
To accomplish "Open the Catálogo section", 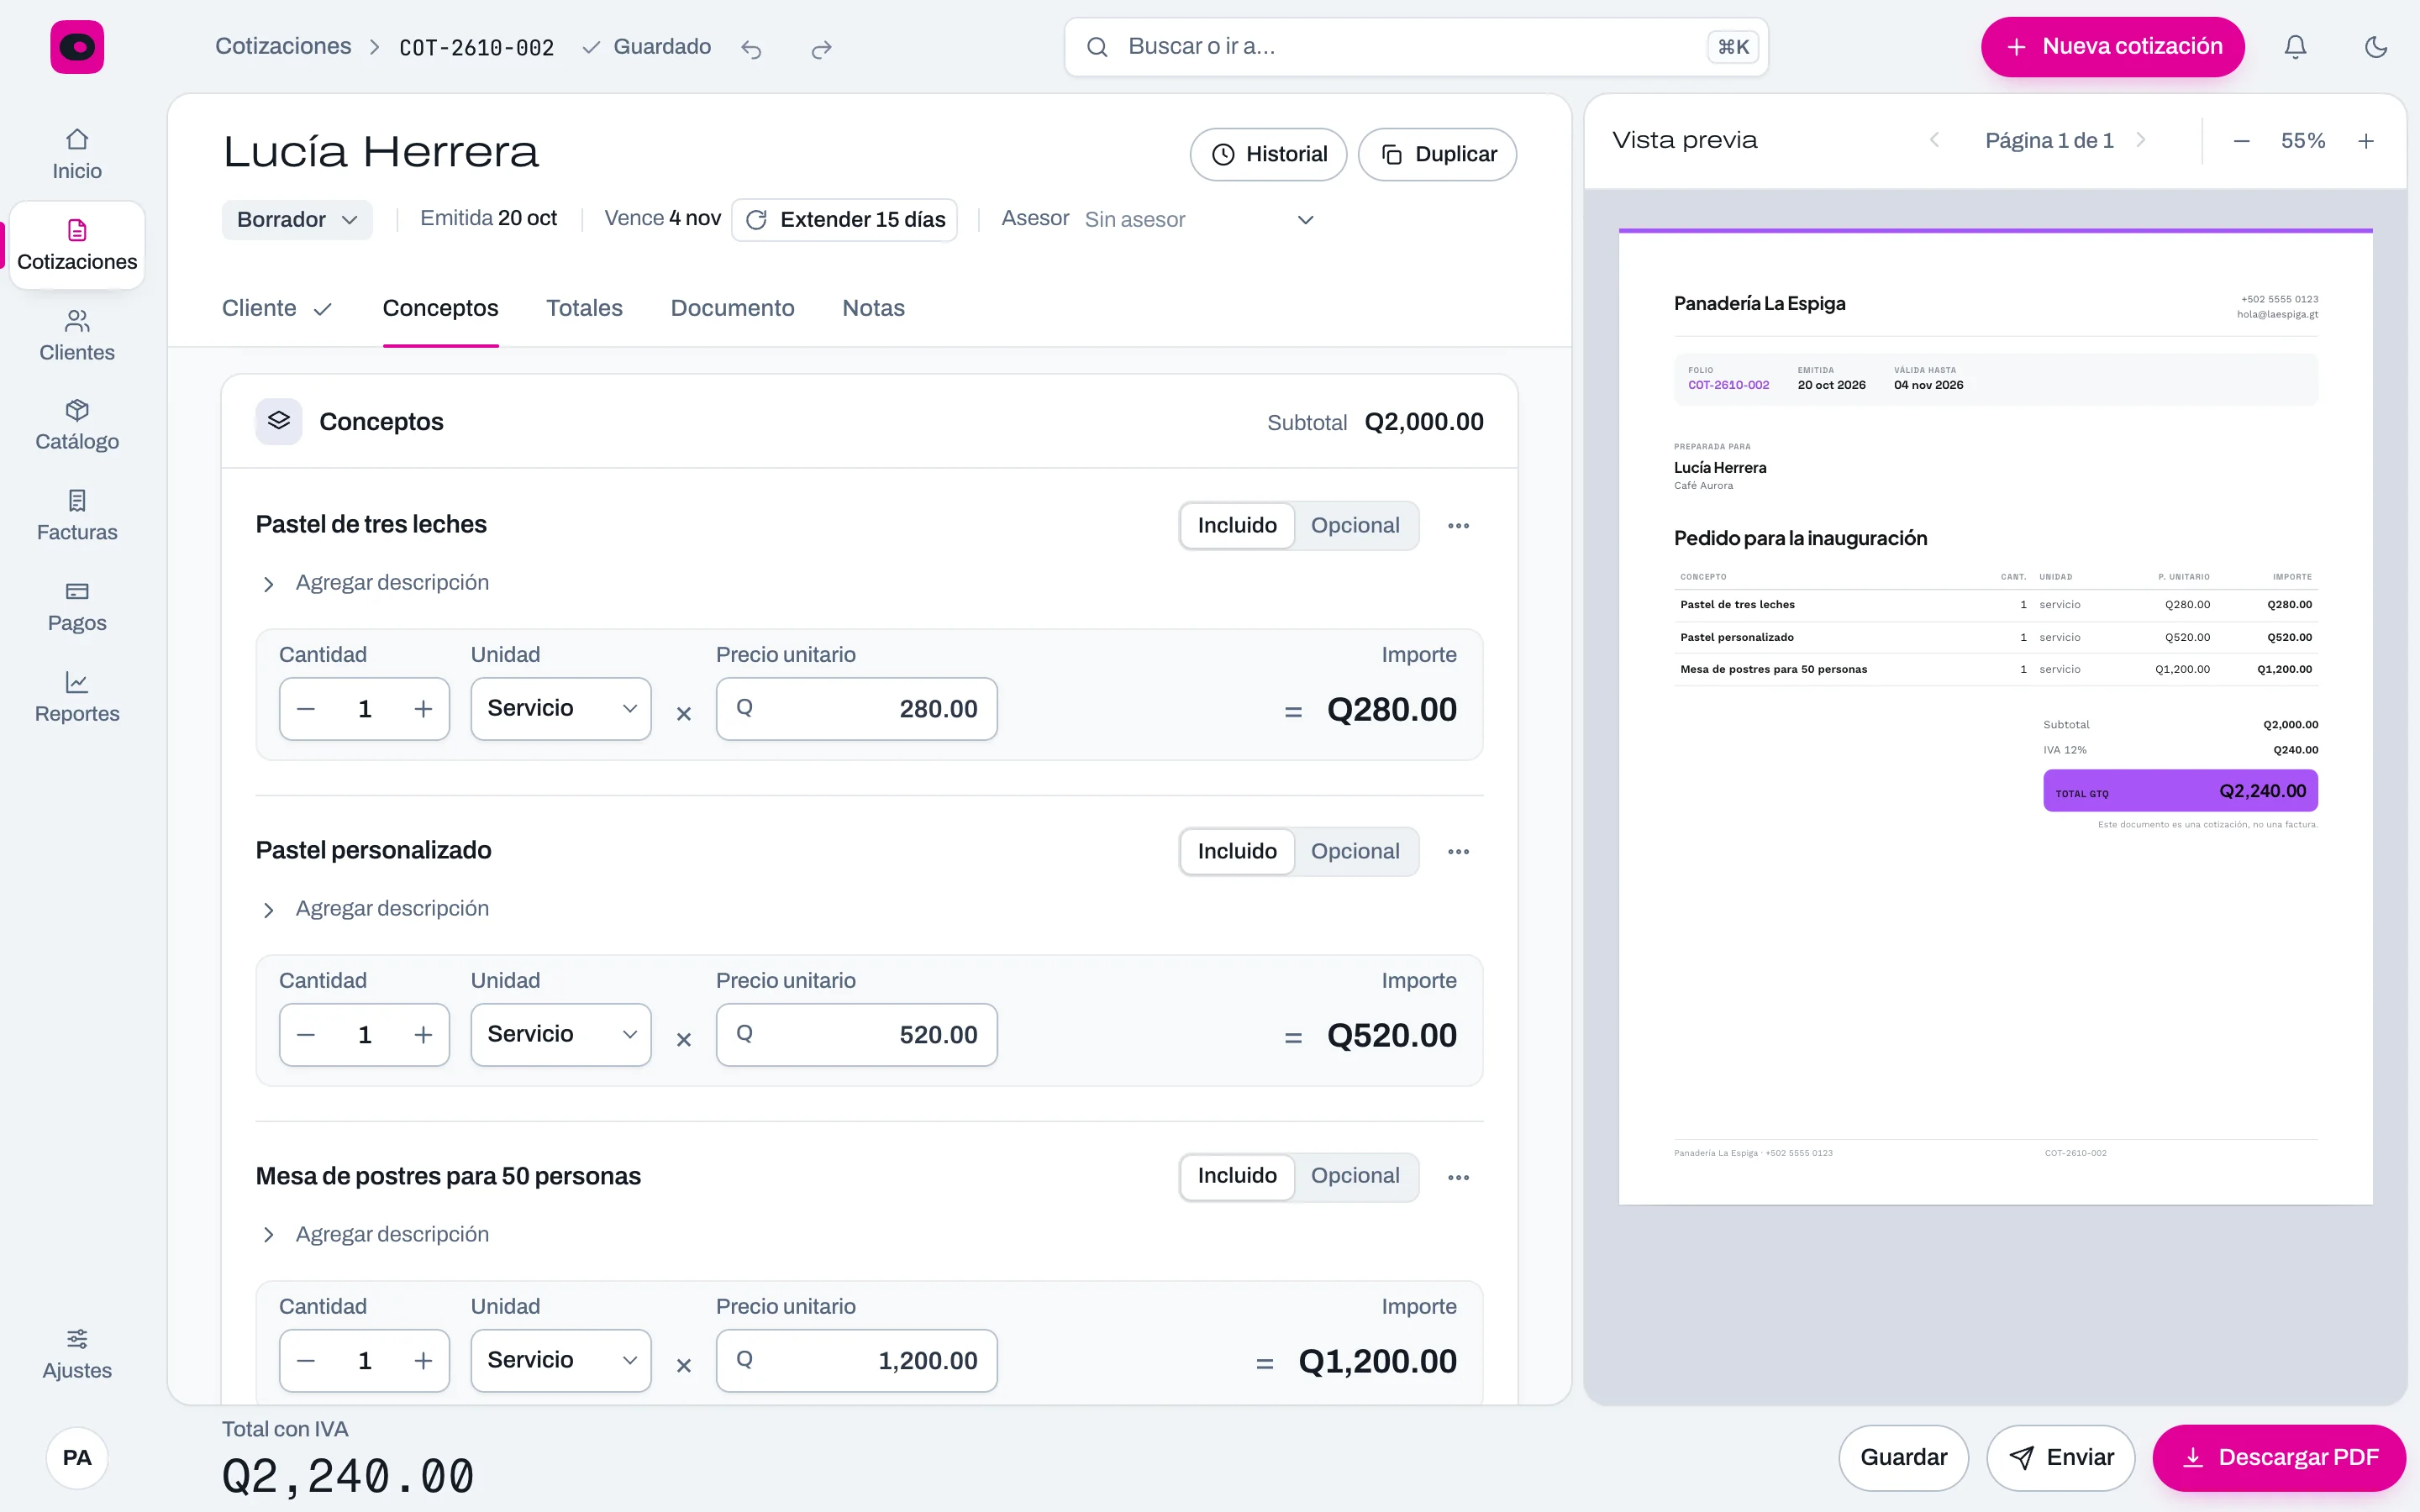I will [x=77, y=425].
